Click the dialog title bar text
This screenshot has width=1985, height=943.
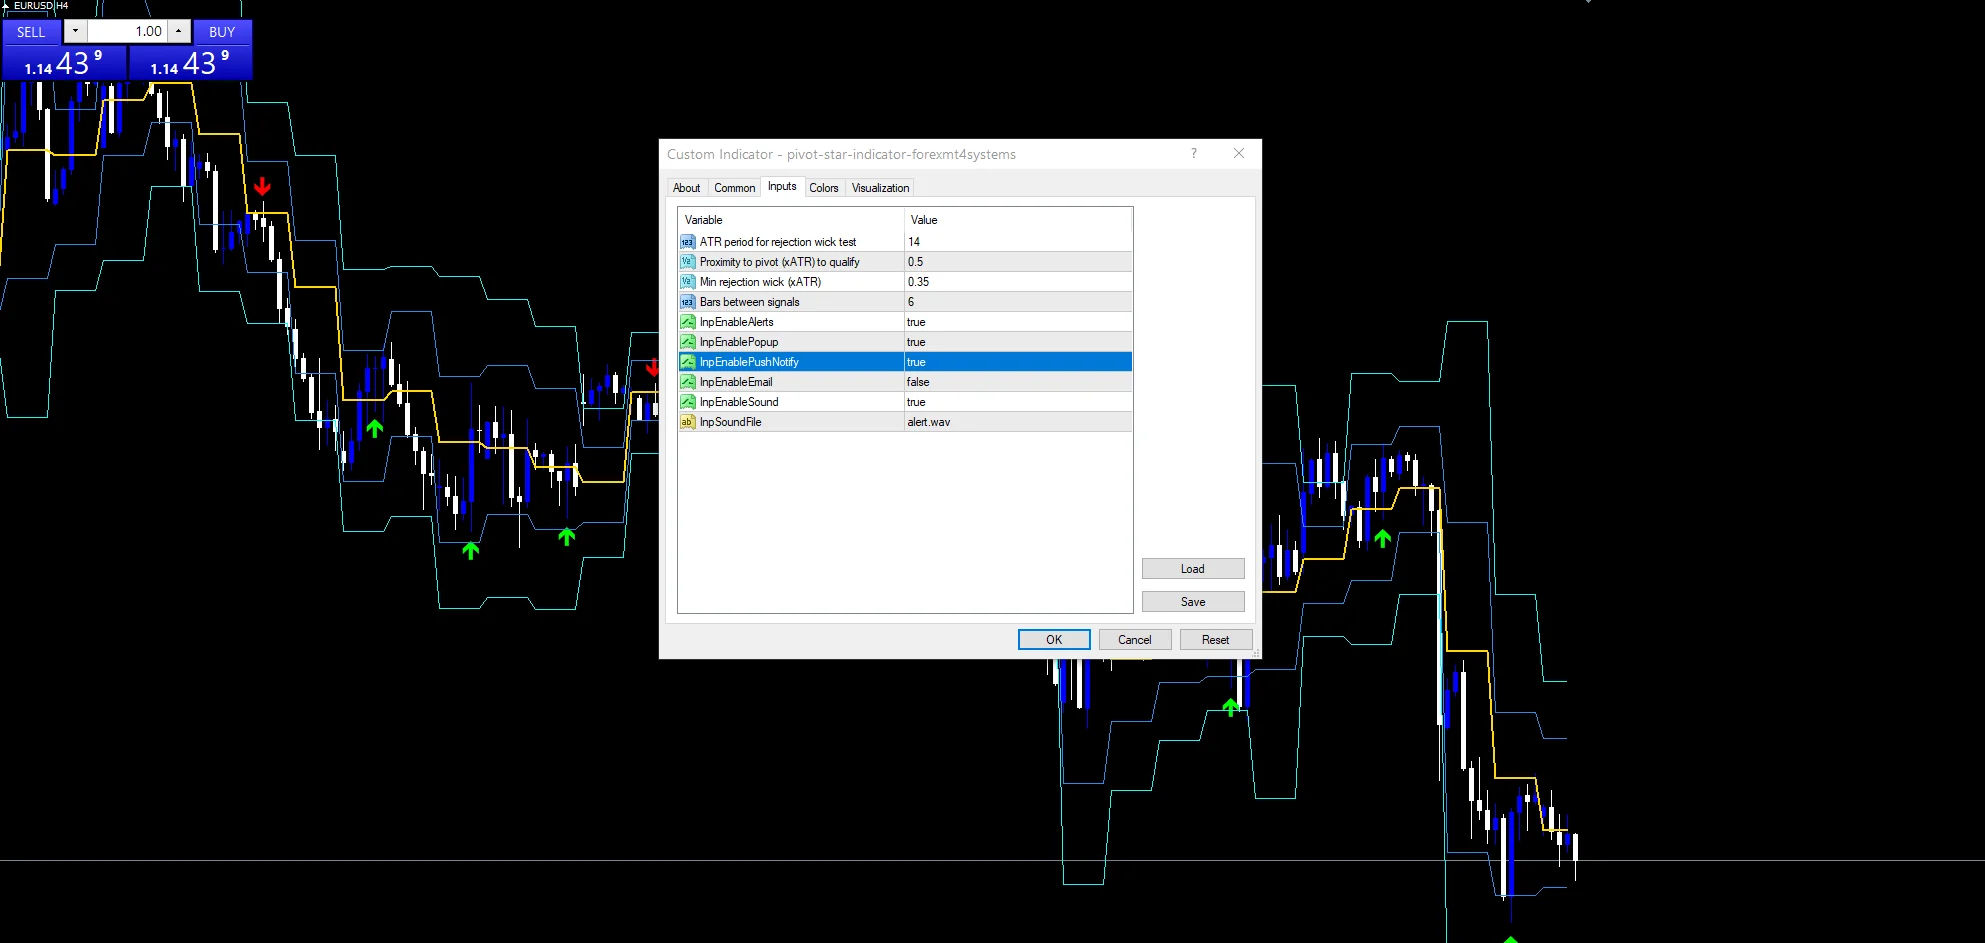click(841, 154)
